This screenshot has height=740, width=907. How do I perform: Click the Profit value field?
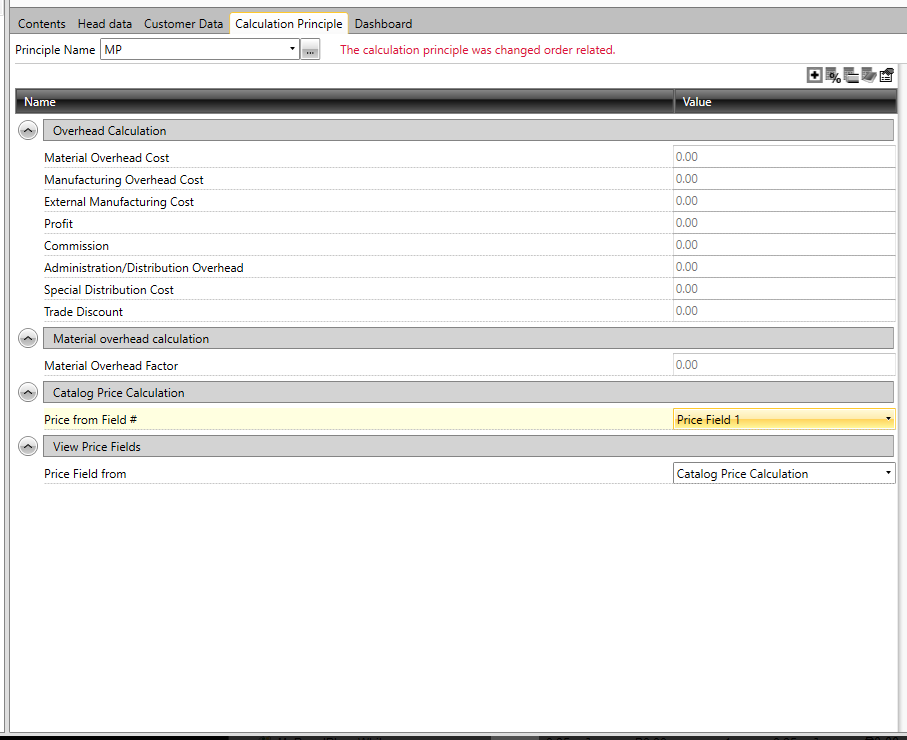pos(784,223)
